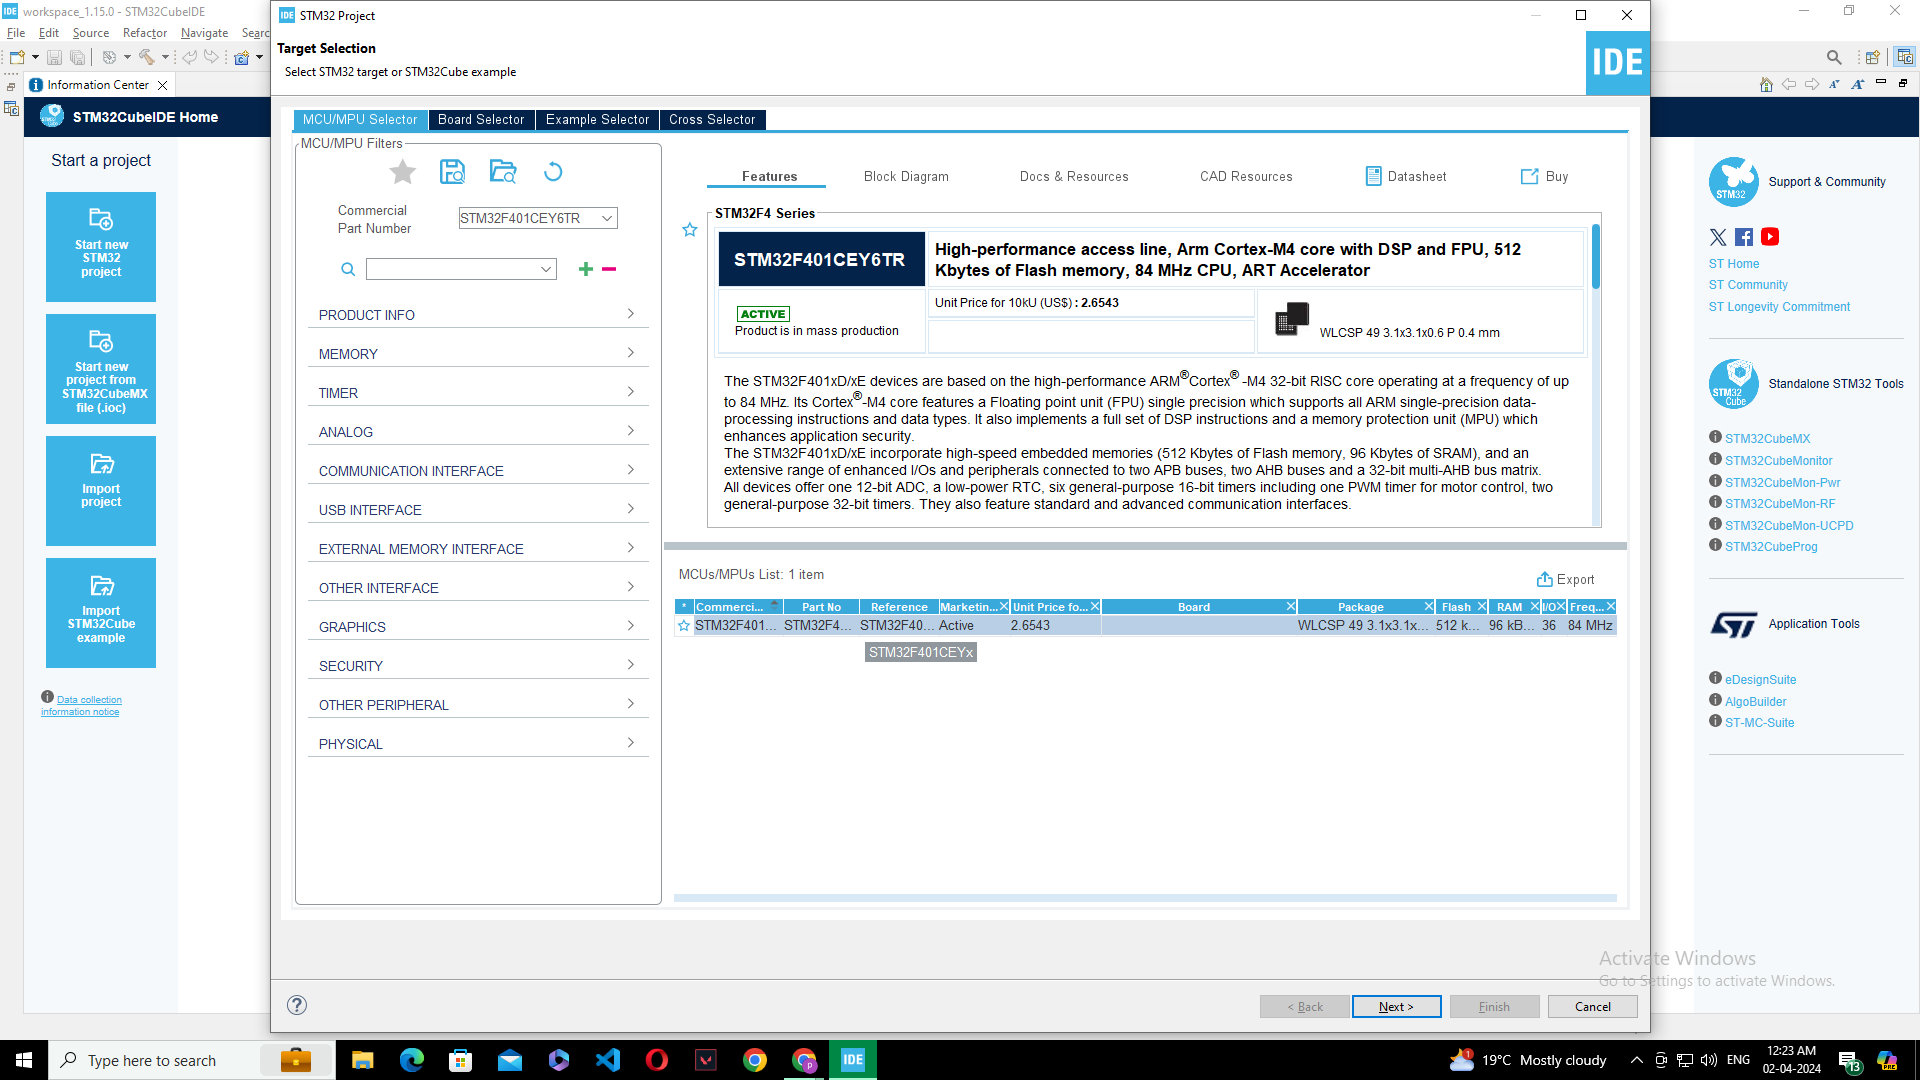Image resolution: width=1920 pixels, height=1080 pixels.
Task: Close the Marketing column with its X
Action: click(1004, 607)
